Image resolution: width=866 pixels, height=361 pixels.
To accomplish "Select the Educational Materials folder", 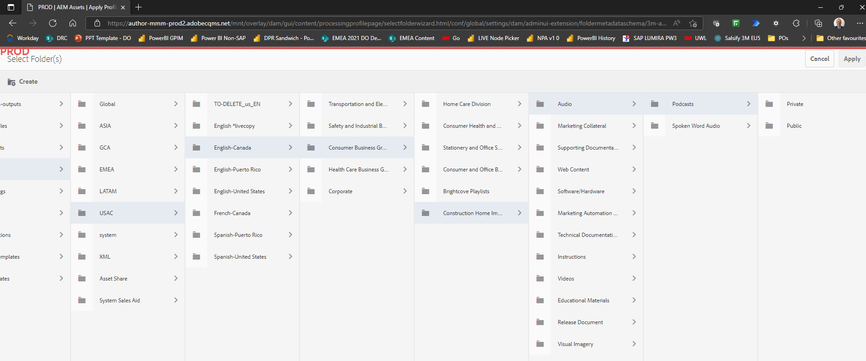I will coord(586,300).
